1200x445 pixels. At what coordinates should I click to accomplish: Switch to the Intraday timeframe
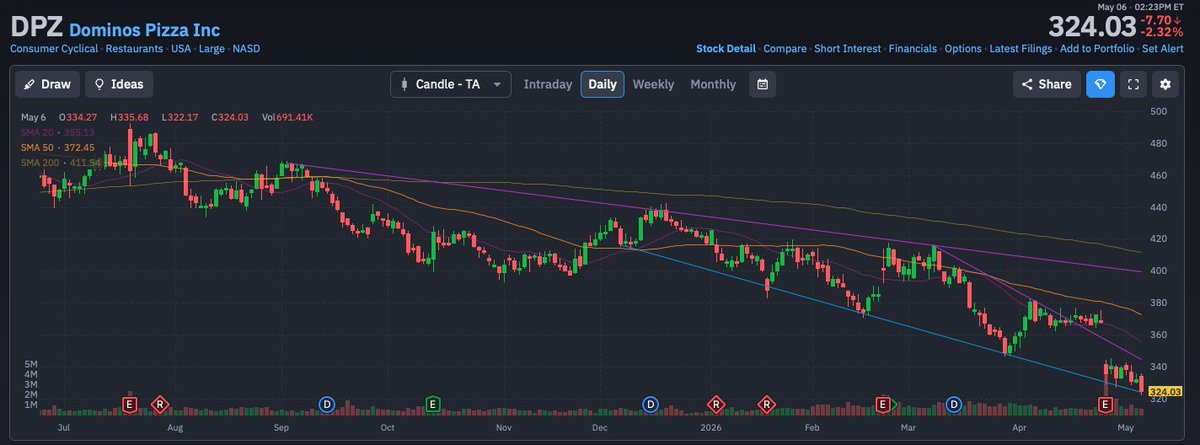tap(548, 85)
